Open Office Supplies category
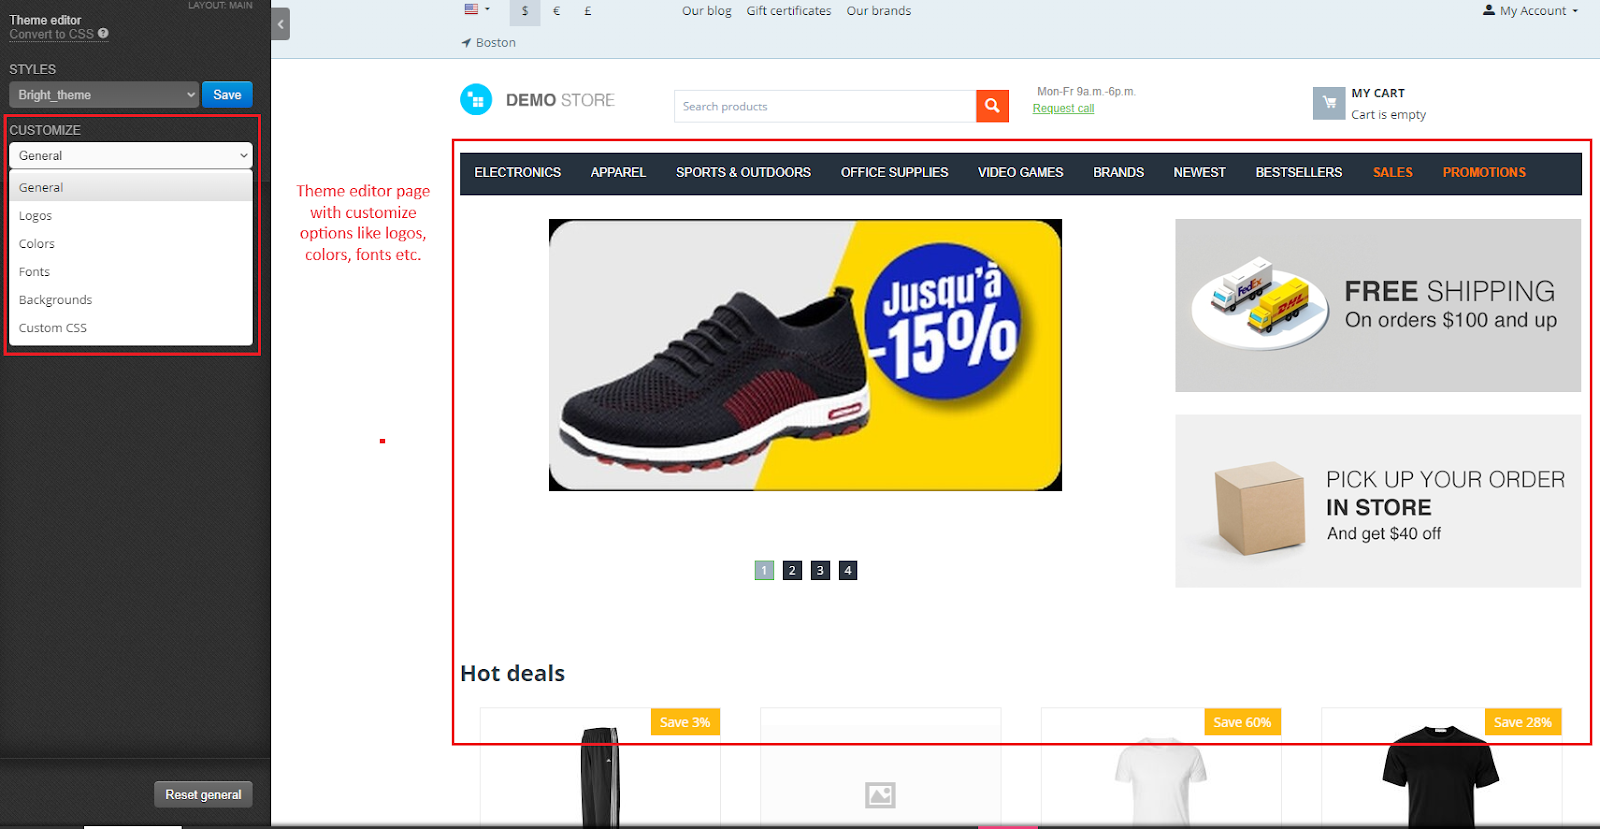 [x=894, y=173]
